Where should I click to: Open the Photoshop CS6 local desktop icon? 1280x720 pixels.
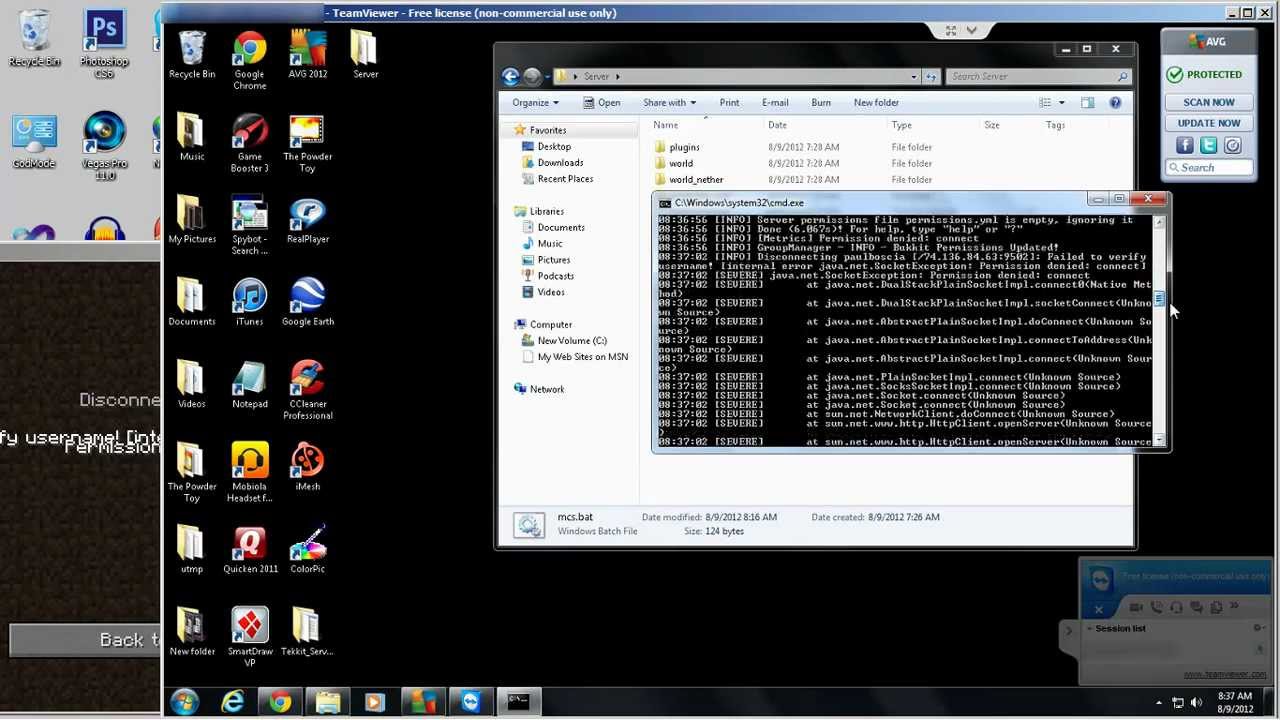(104, 45)
